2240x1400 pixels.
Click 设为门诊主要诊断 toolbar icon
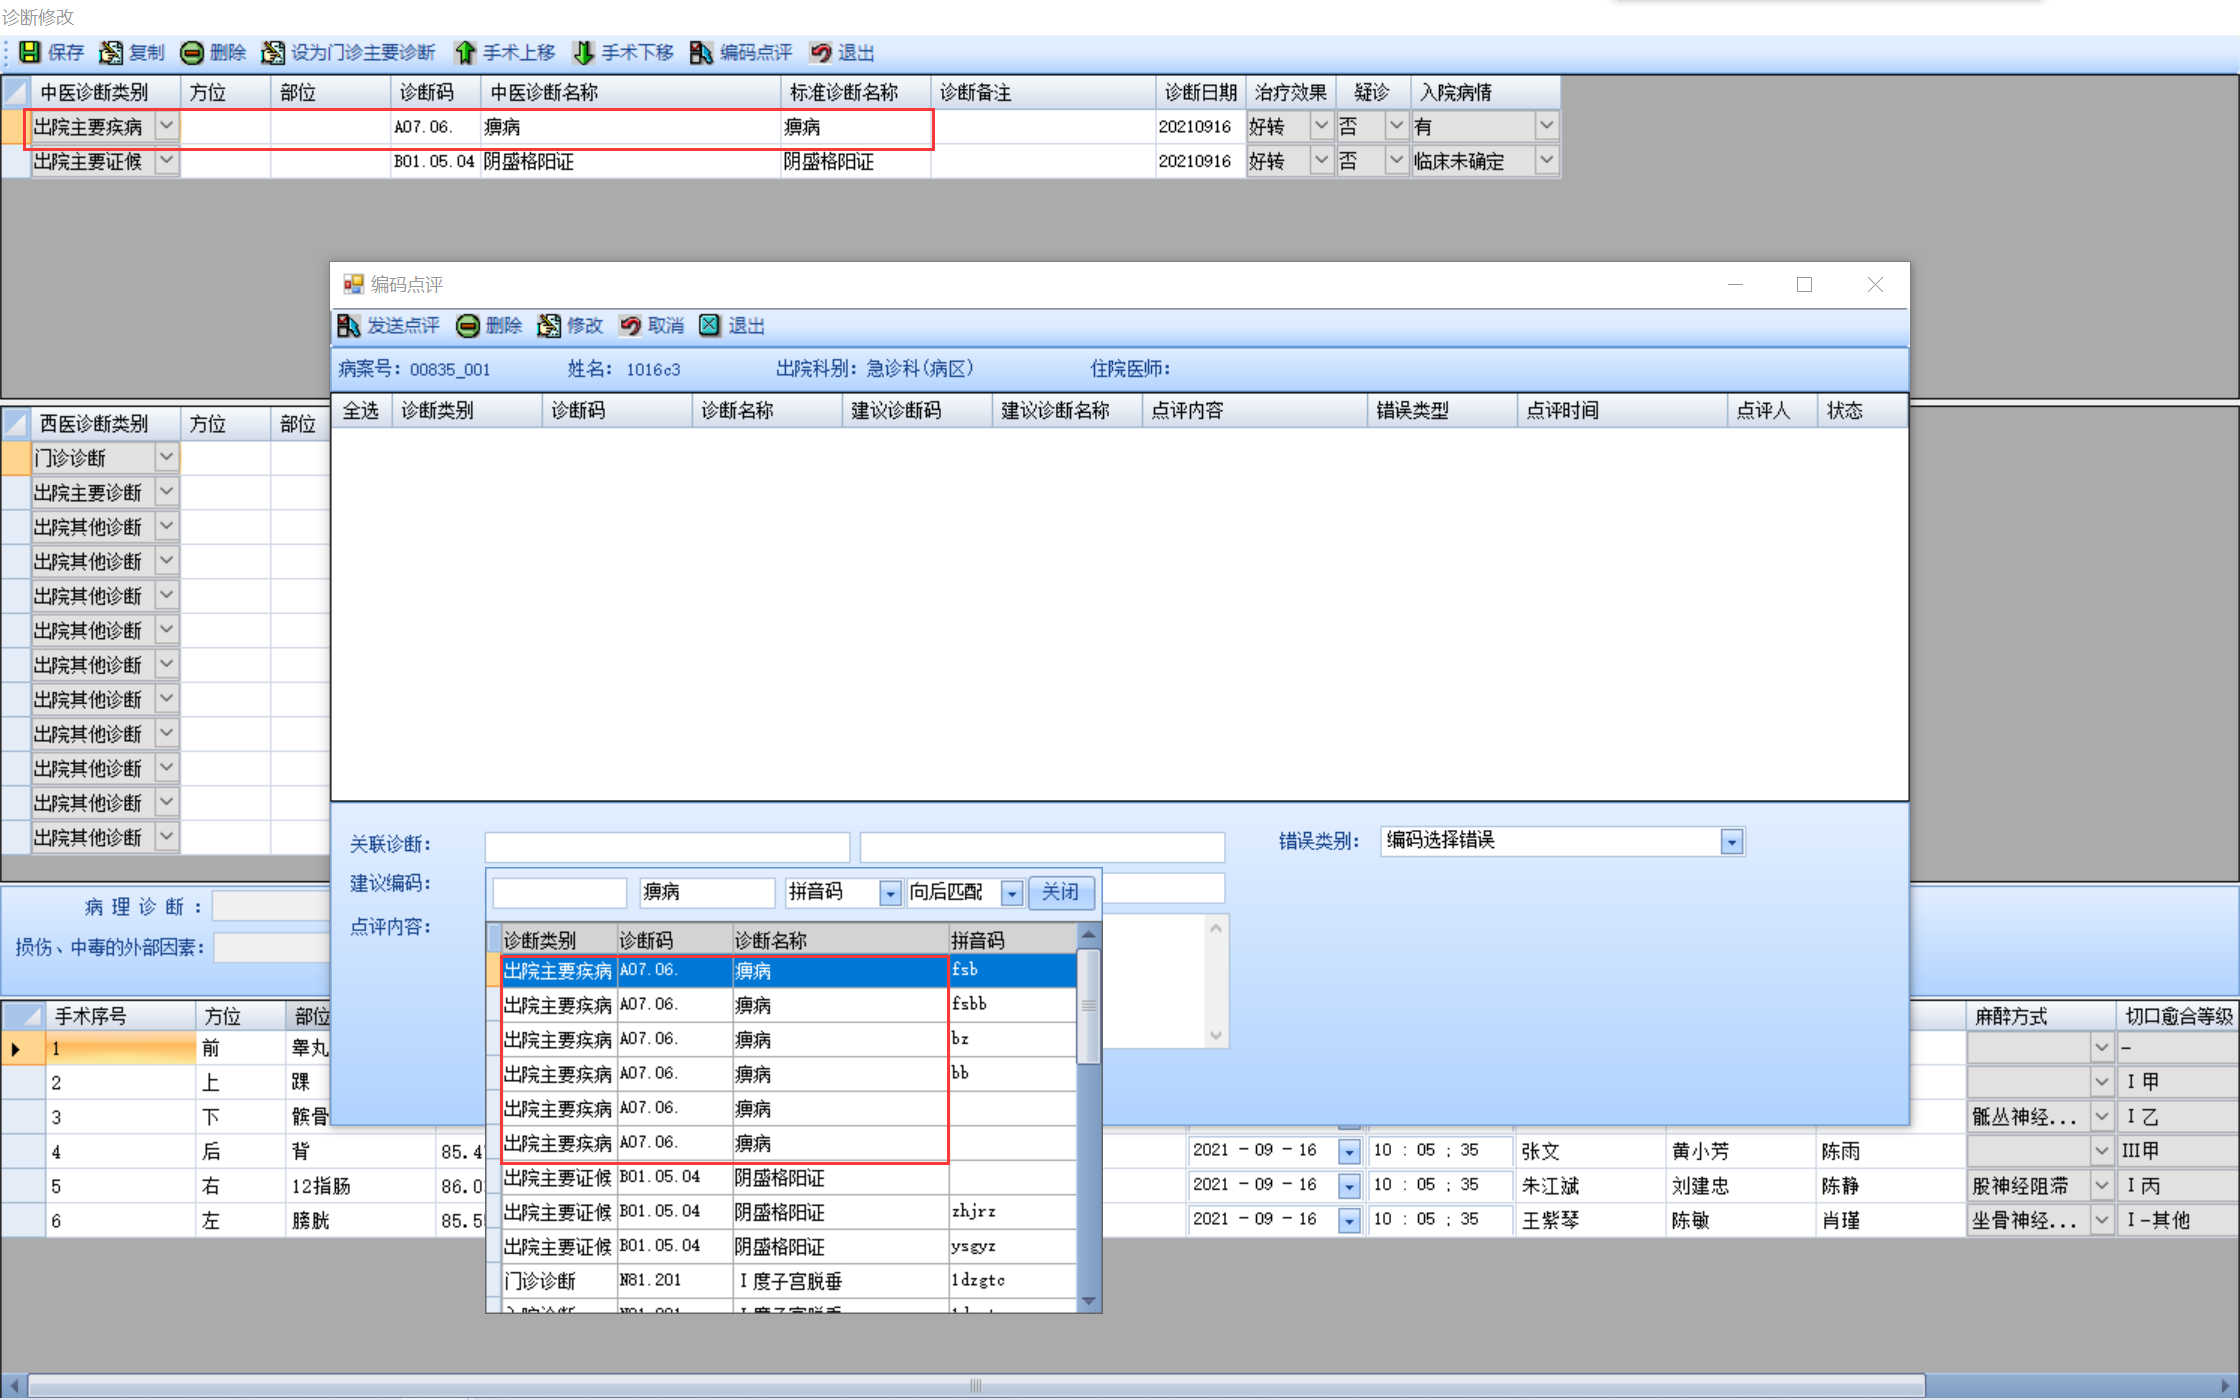point(273,52)
